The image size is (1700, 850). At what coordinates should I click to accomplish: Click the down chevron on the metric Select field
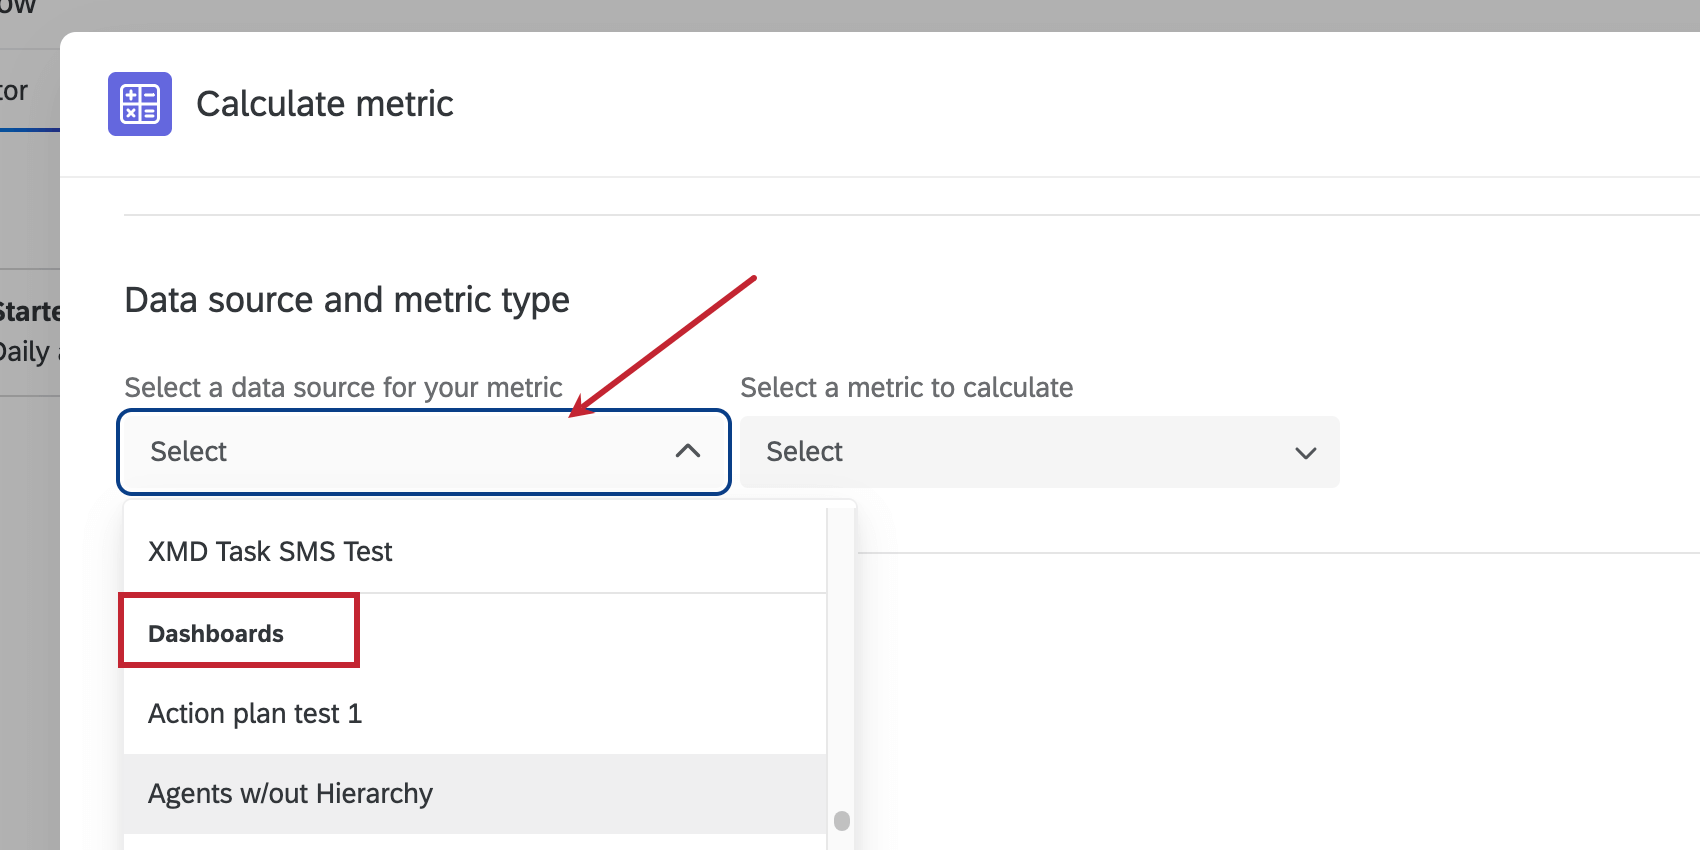[1306, 453]
